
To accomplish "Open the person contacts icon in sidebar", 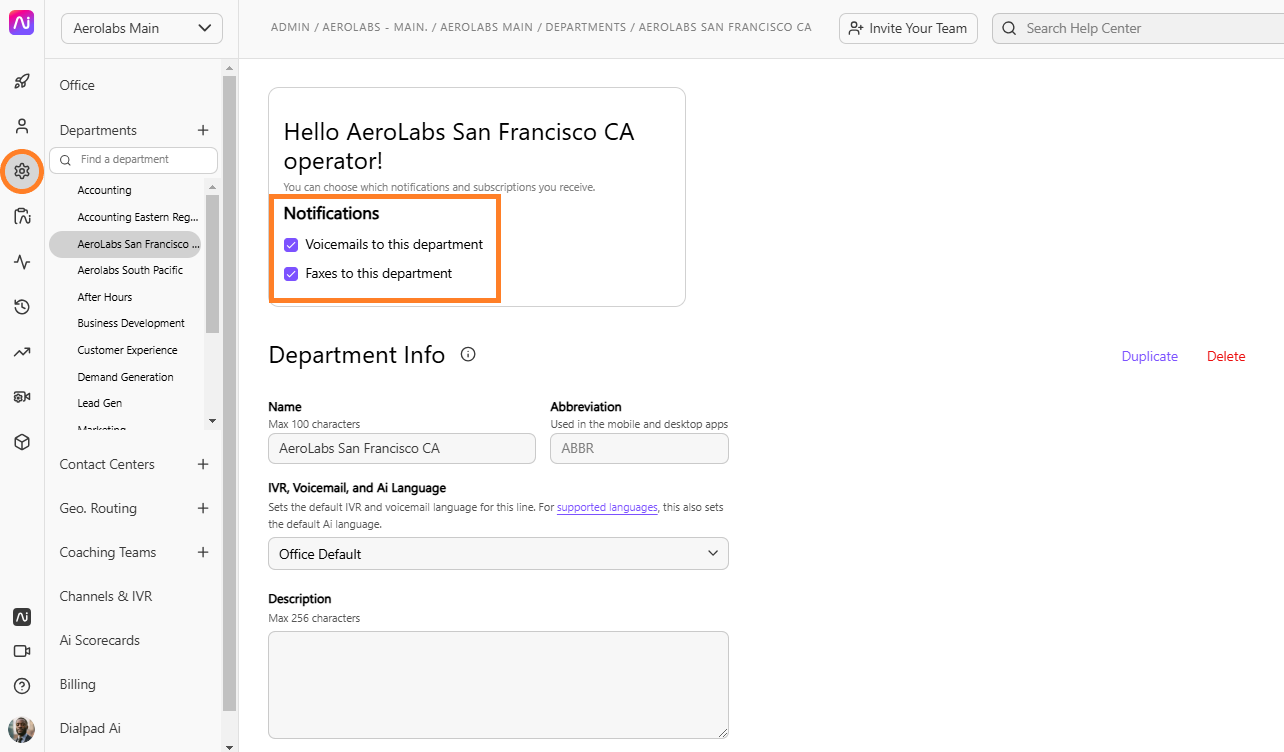I will (x=22, y=126).
